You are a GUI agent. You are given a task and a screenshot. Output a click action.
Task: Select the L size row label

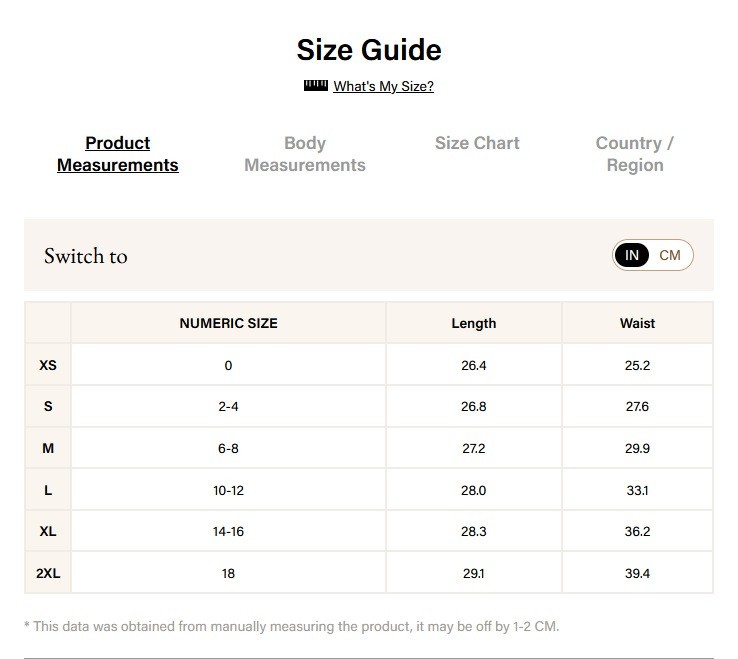[48, 490]
